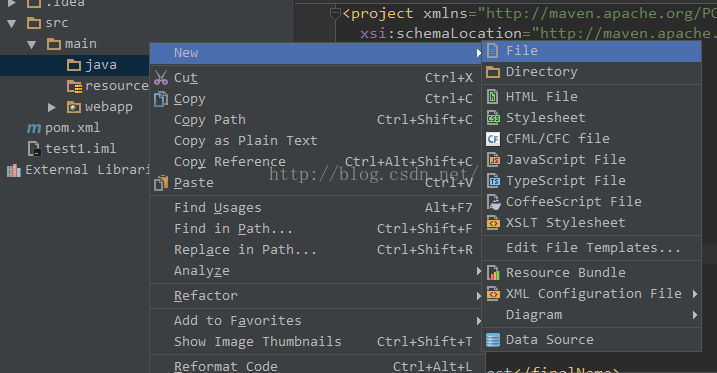Click the Directory folder icon
The image size is (717, 373).
click(x=492, y=72)
